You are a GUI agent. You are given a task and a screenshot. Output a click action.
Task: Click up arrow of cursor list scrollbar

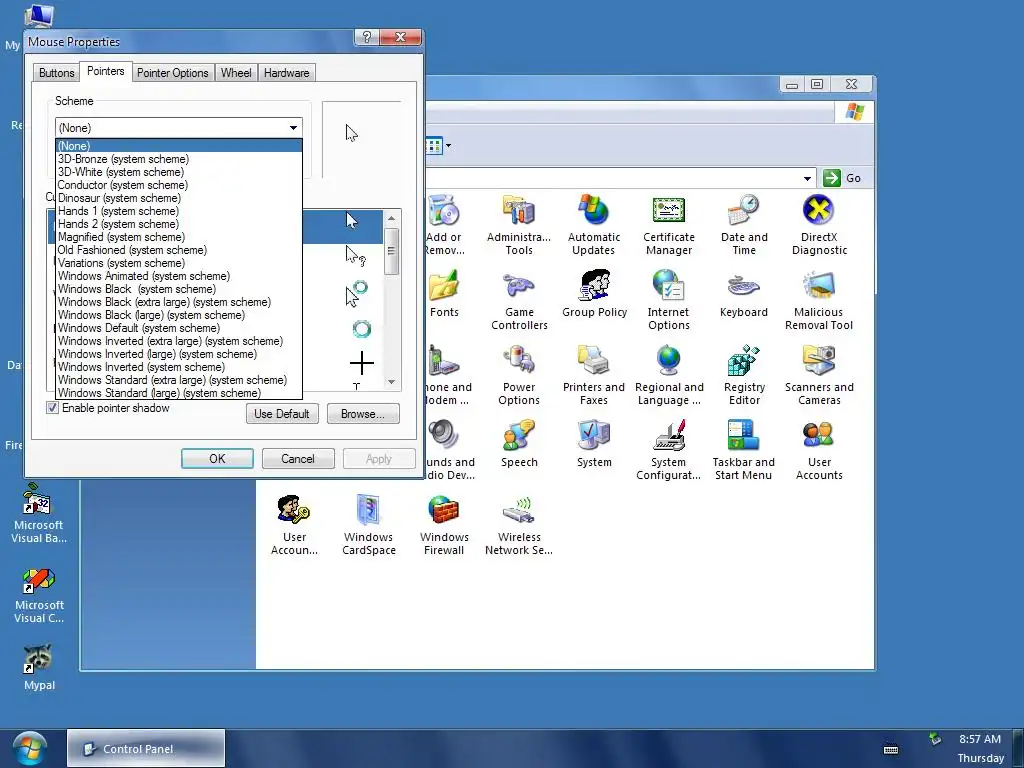coord(391,218)
